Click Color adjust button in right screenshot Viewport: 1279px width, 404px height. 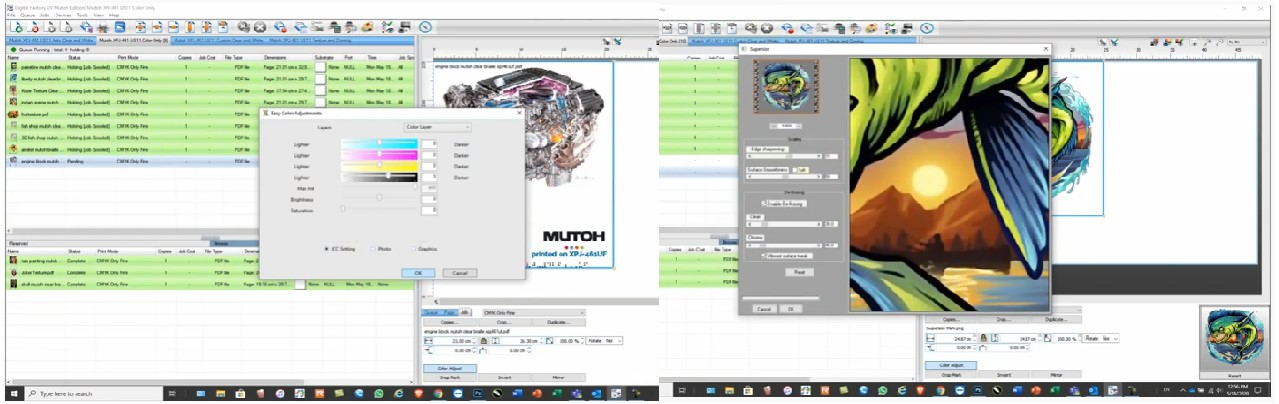point(951,365)
